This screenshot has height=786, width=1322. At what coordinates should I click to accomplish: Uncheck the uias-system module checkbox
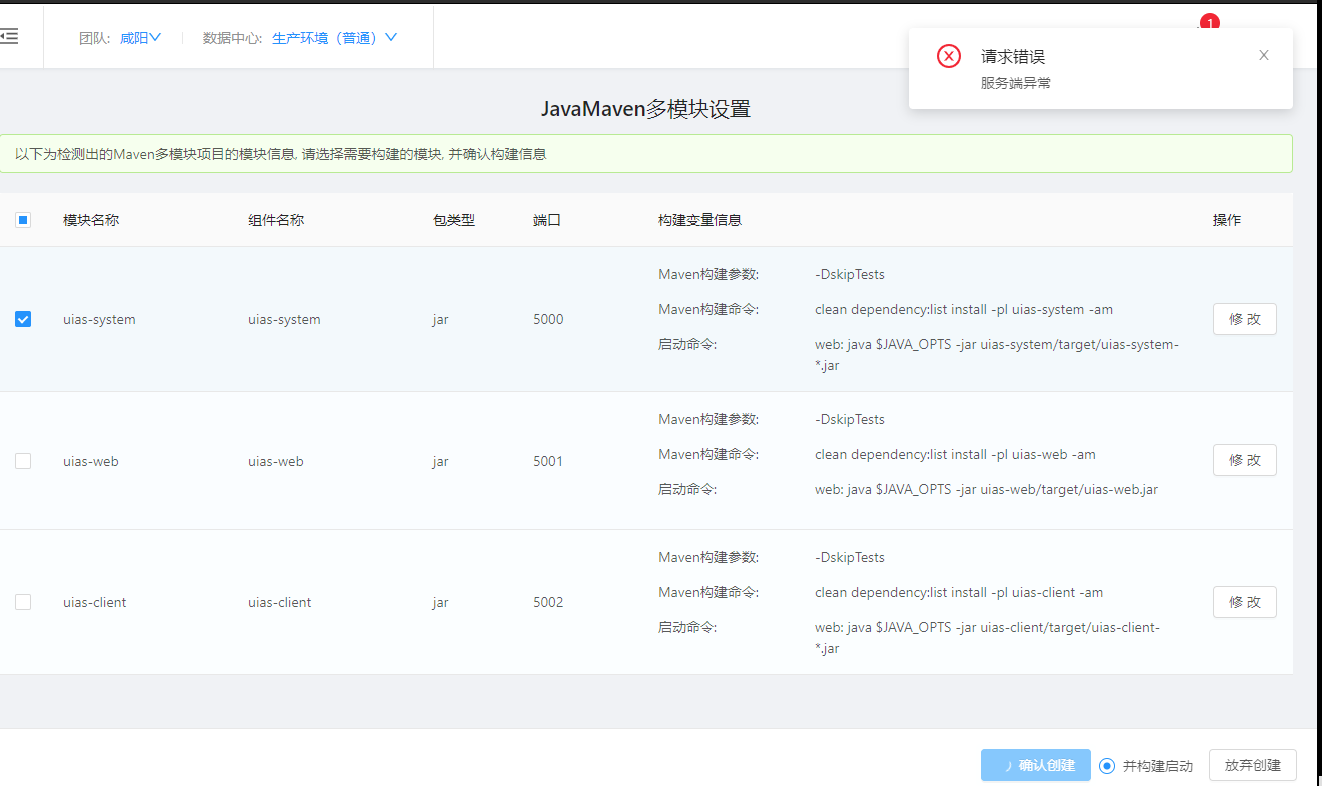click(23, 319)
